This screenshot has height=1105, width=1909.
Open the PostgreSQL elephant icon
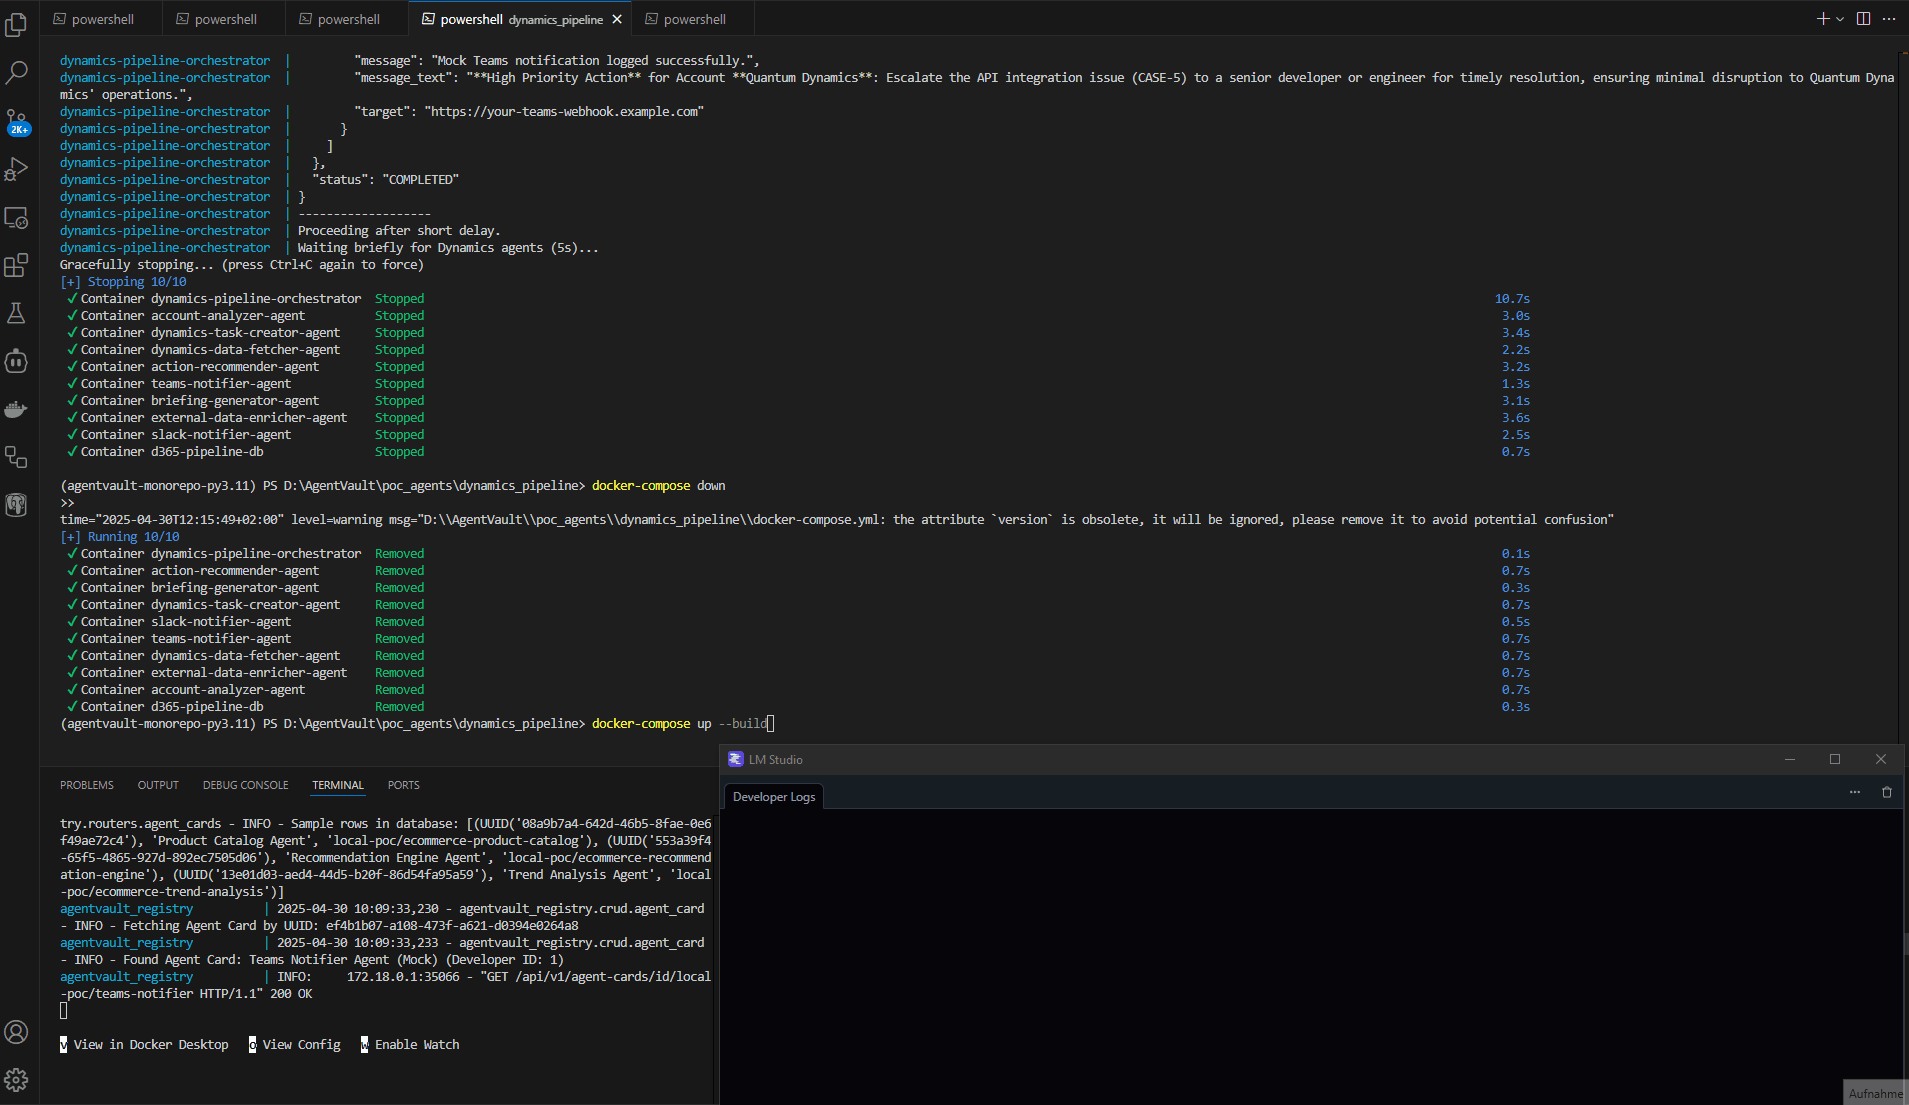pos(16,505)
